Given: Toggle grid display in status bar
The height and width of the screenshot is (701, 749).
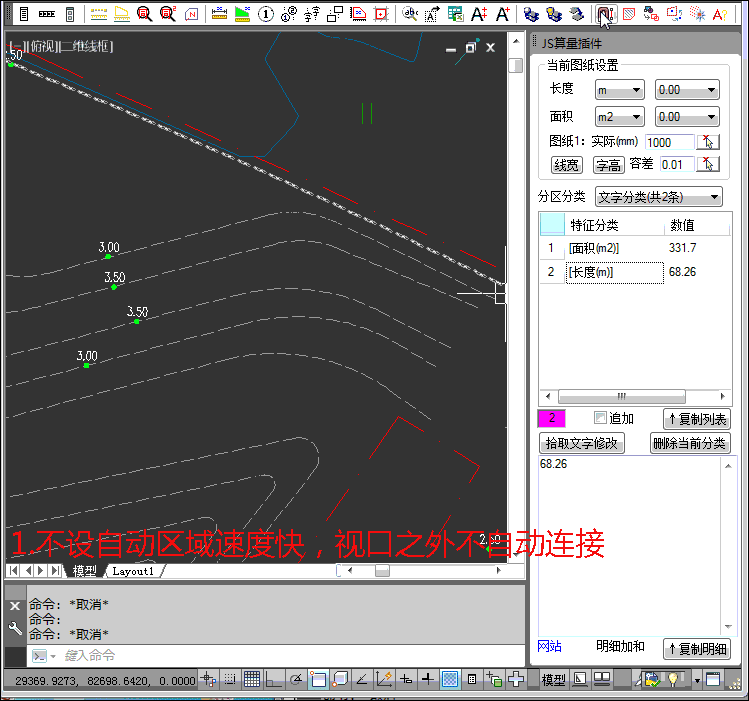Looking at the screenshot, I should coord(252,680).
